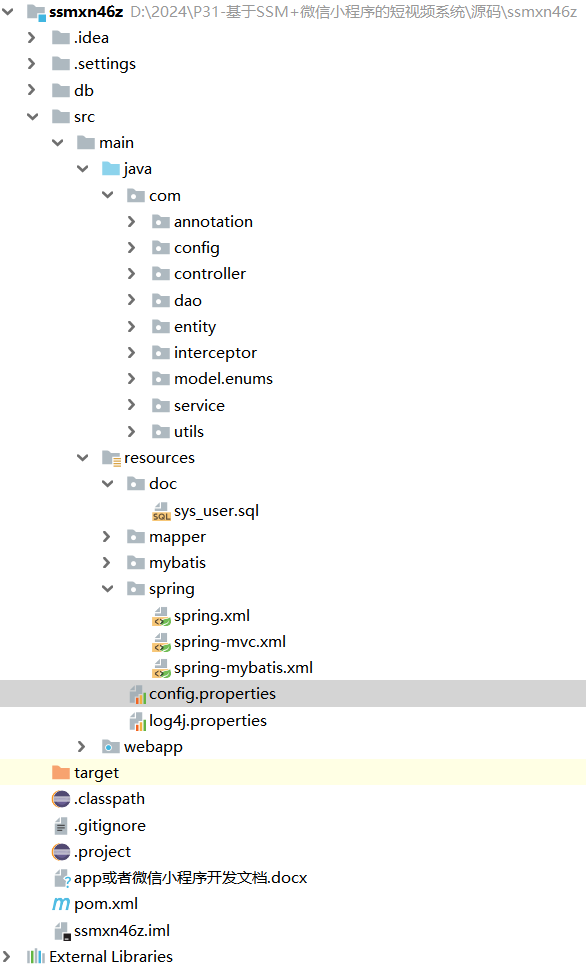The image size is (586, 968).
Task: Click the pom.xml Maven icon
Action: tap(61, 904)
